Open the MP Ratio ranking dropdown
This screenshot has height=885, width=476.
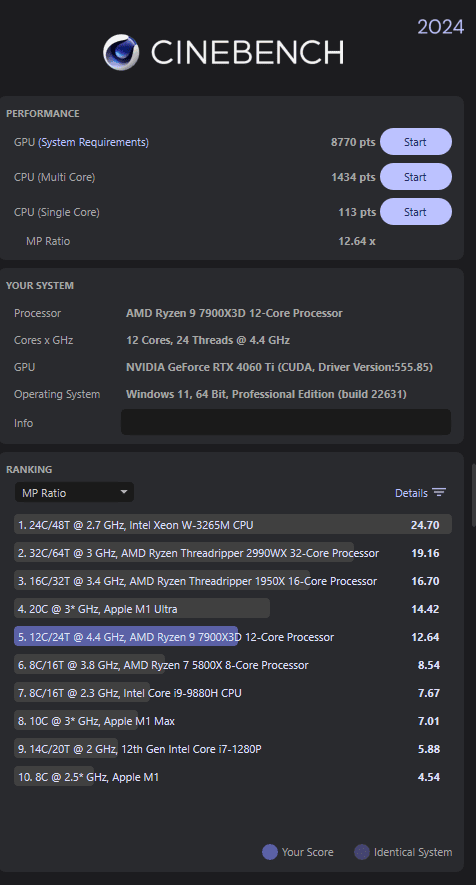(x=74, y=492)
